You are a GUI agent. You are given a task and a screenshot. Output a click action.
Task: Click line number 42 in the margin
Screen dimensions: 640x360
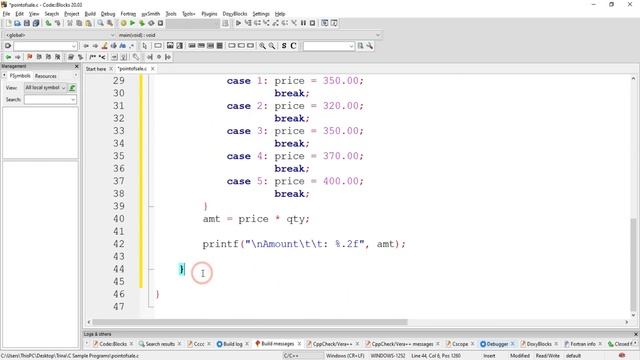119,244
